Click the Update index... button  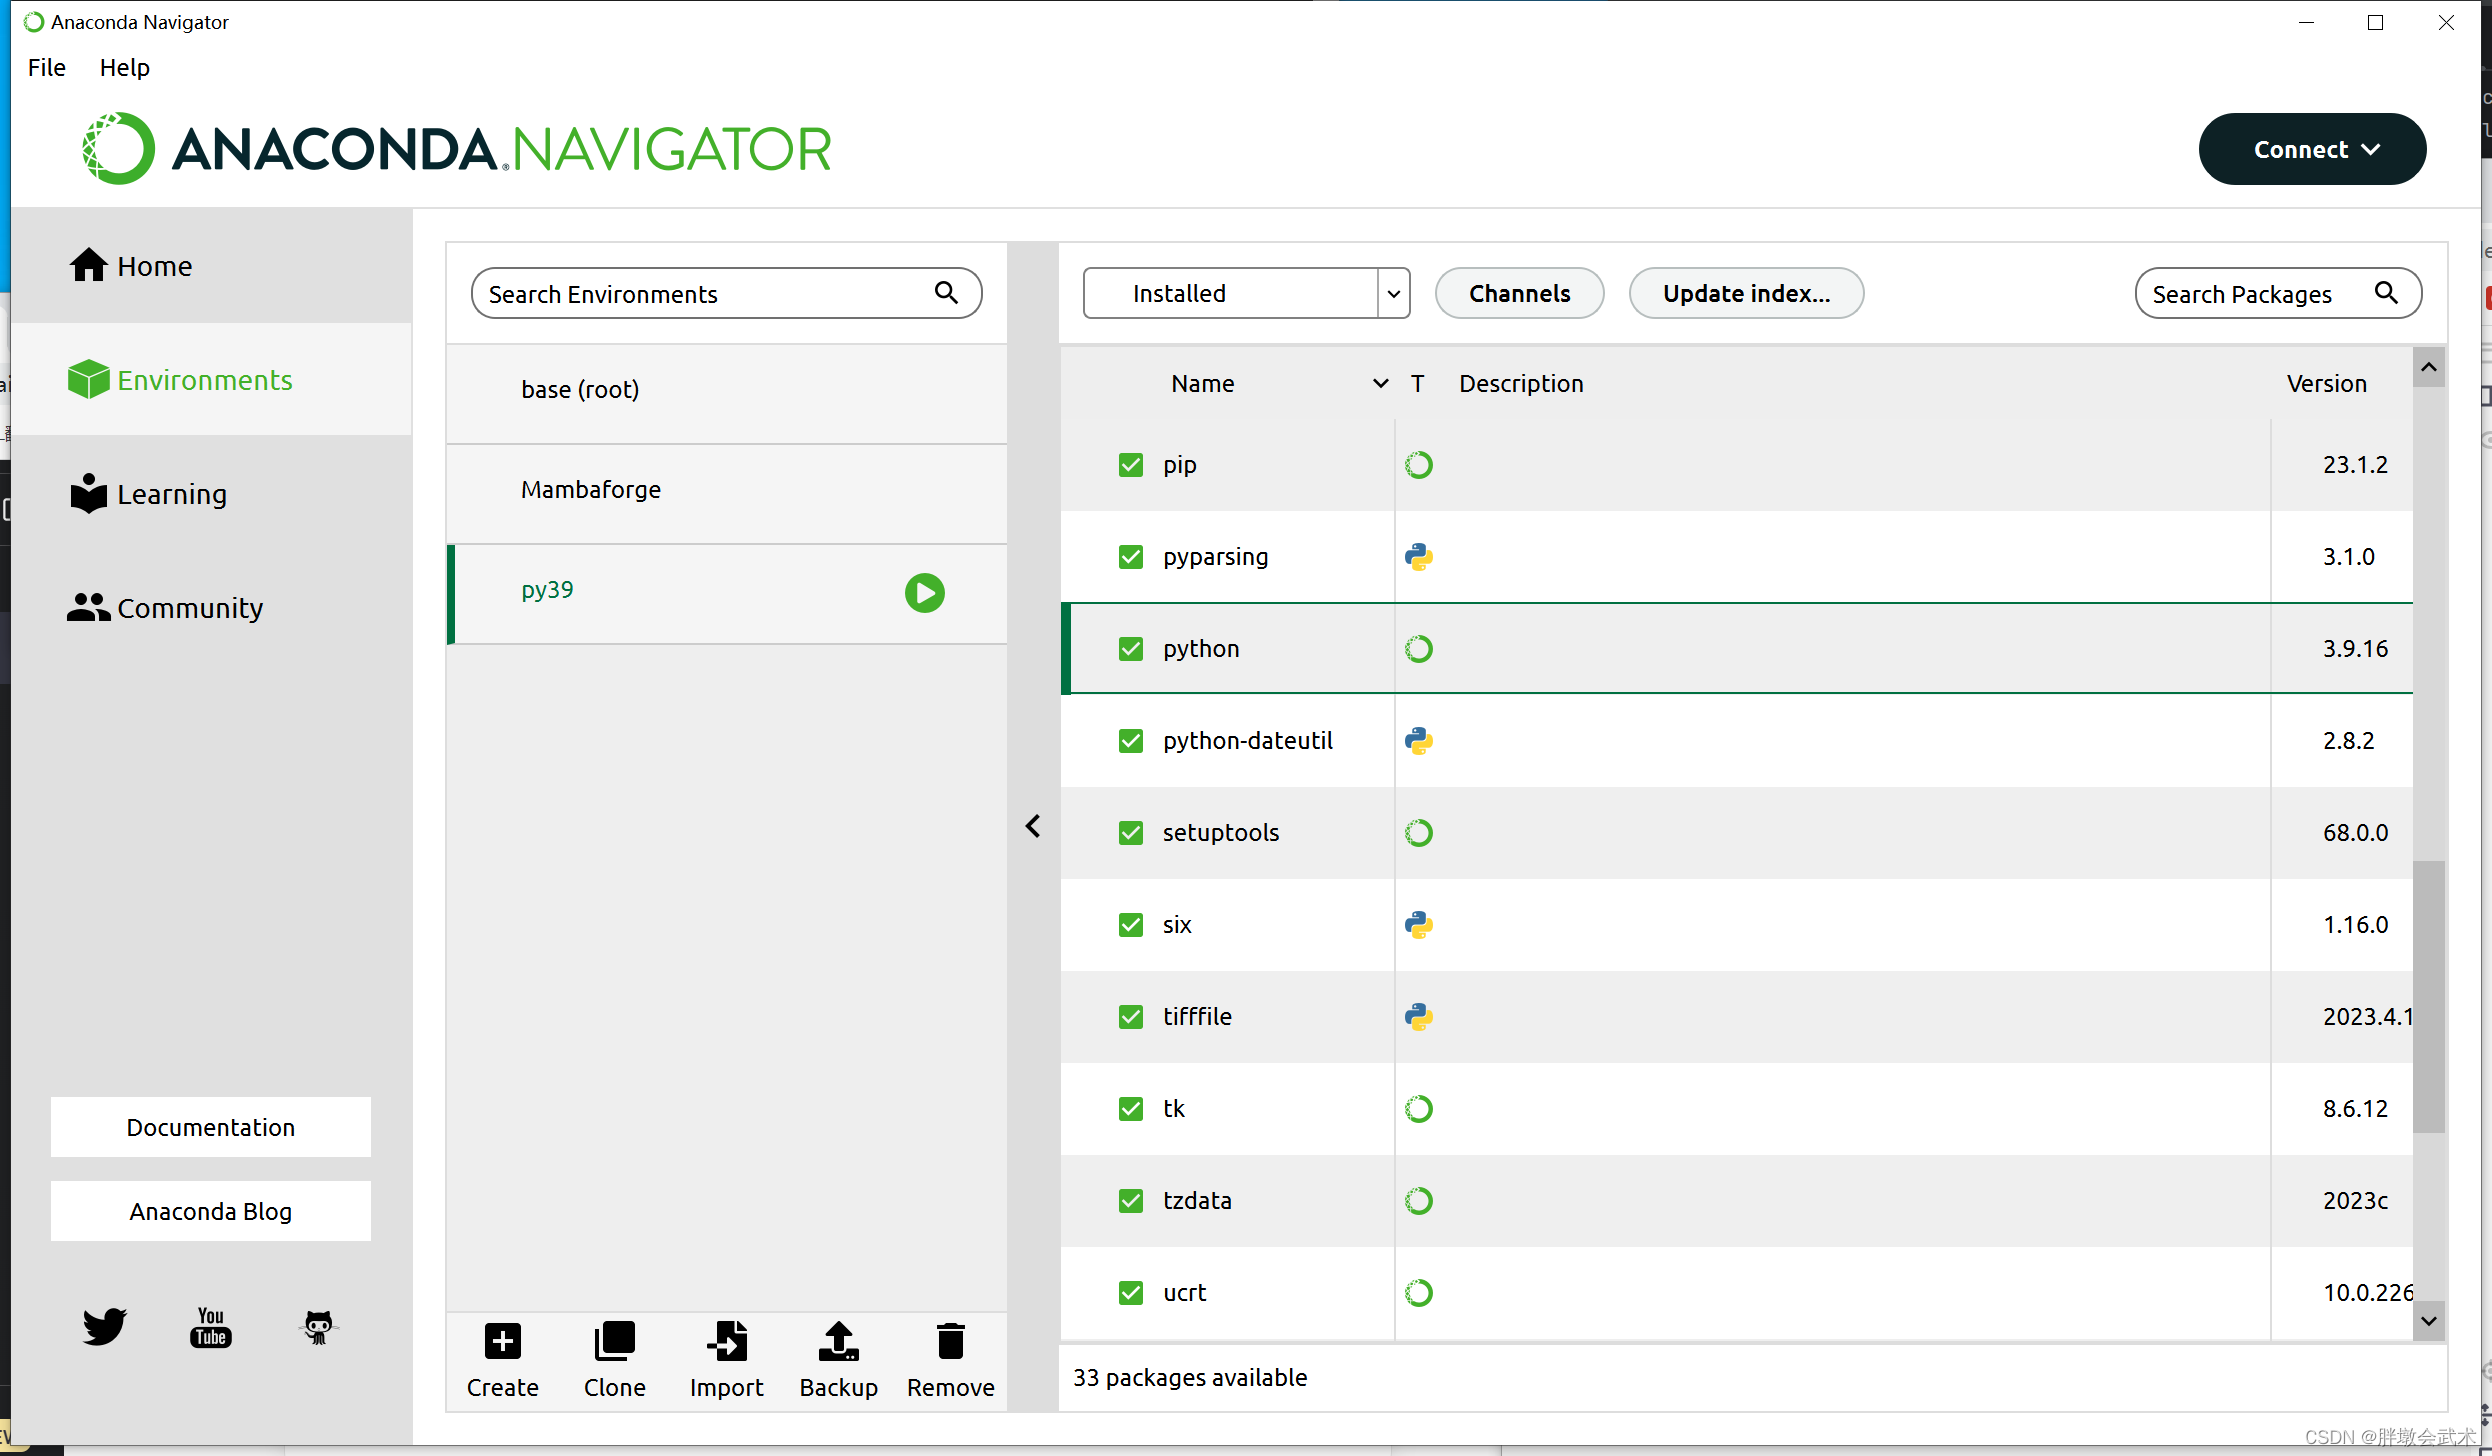(x=1746, y=293)
